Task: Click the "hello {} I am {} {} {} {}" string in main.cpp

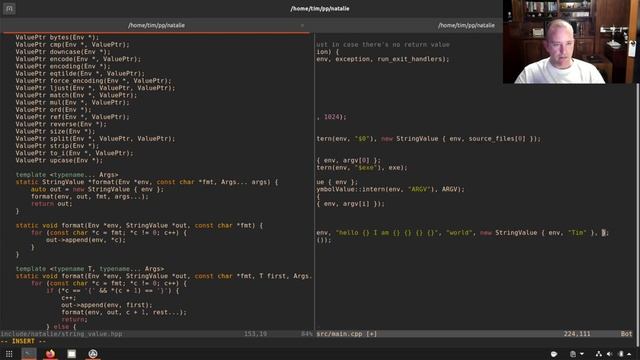Action: [387, 233]
